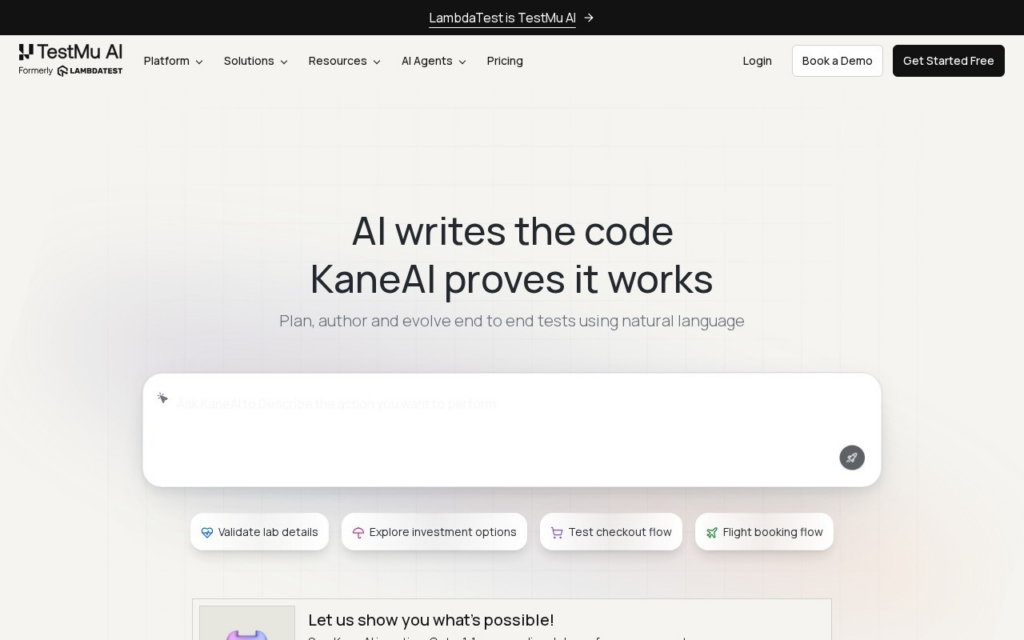Select the Explore investment options suggestion
1024x640 pixels.
click(x=434, y=532)
